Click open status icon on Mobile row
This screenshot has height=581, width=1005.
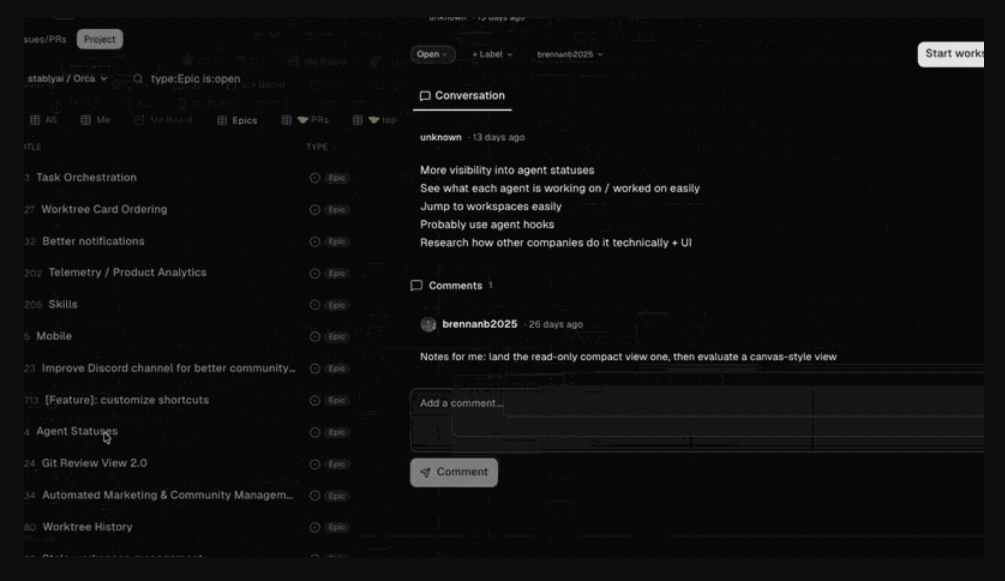point(315,337)
